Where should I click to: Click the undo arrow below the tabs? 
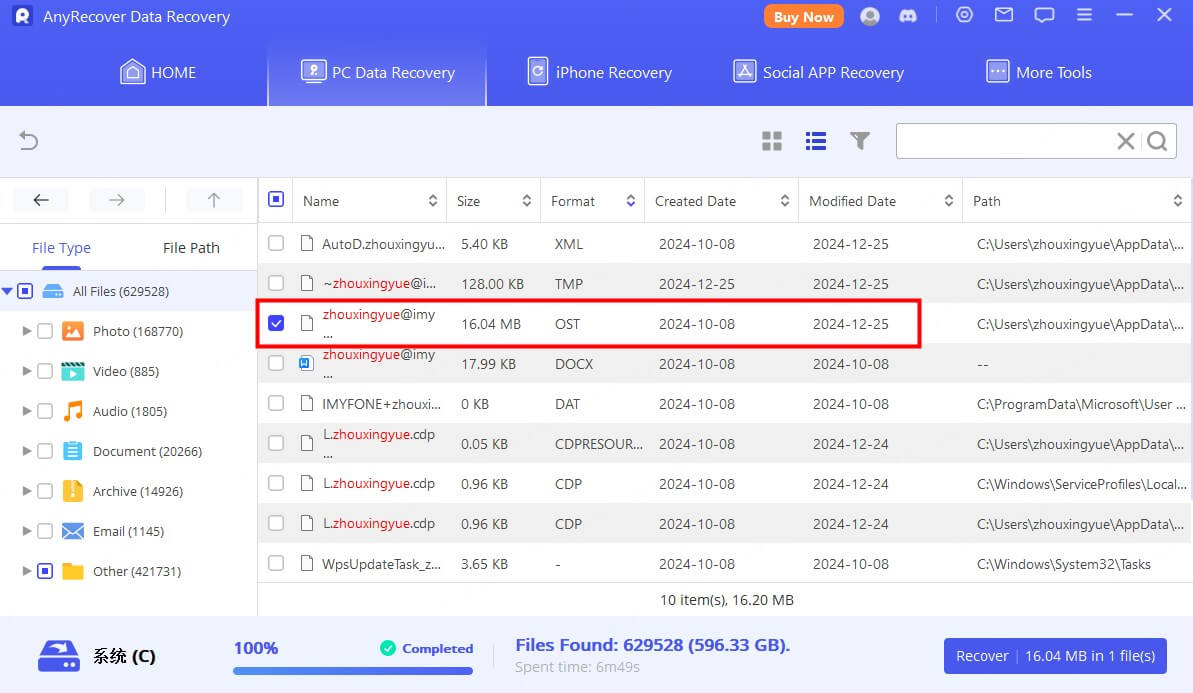[28, 141]
